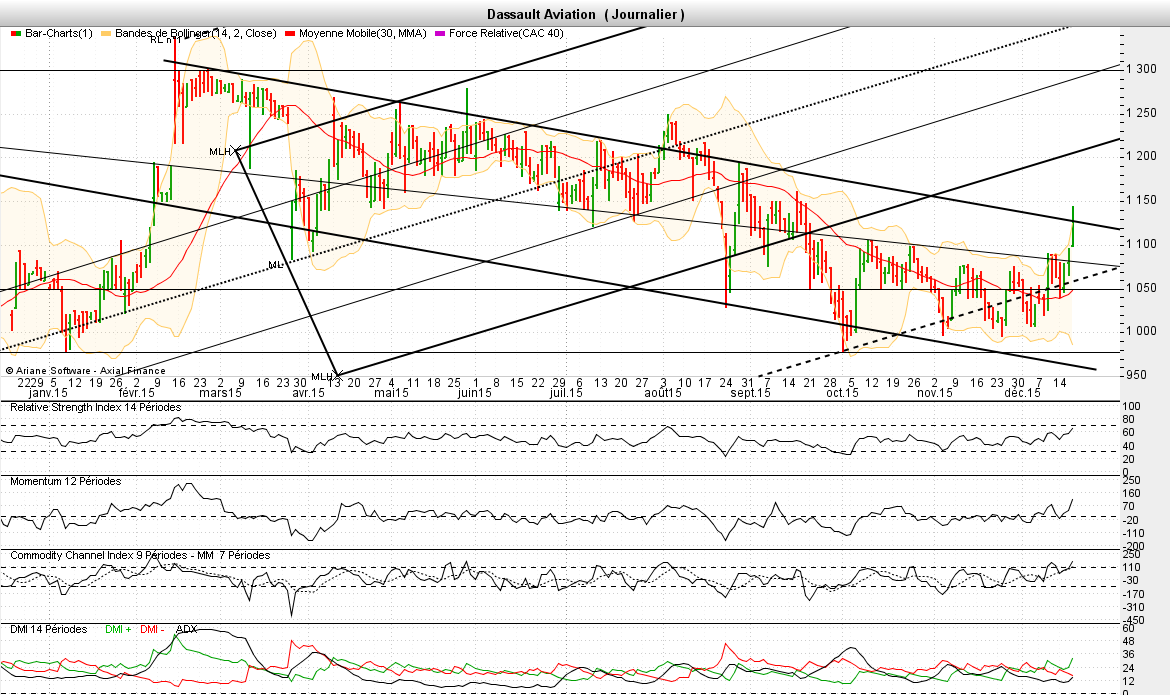This screenshot has height=695, width=1170.
Task: Click the Moyenne Mobile red legend swatch
Action: pyautogui.click(x=290, y=34)
